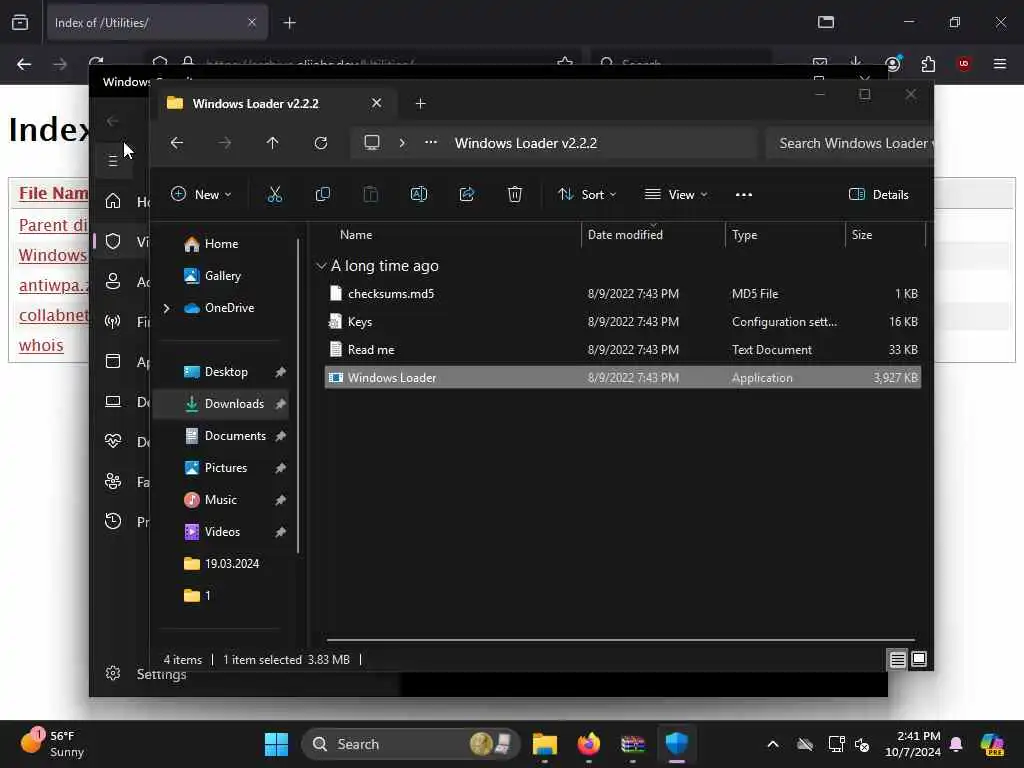Select the checksums.md5 file
The height and width of the screenshot is (768, 1024).
tap(622, 294)
